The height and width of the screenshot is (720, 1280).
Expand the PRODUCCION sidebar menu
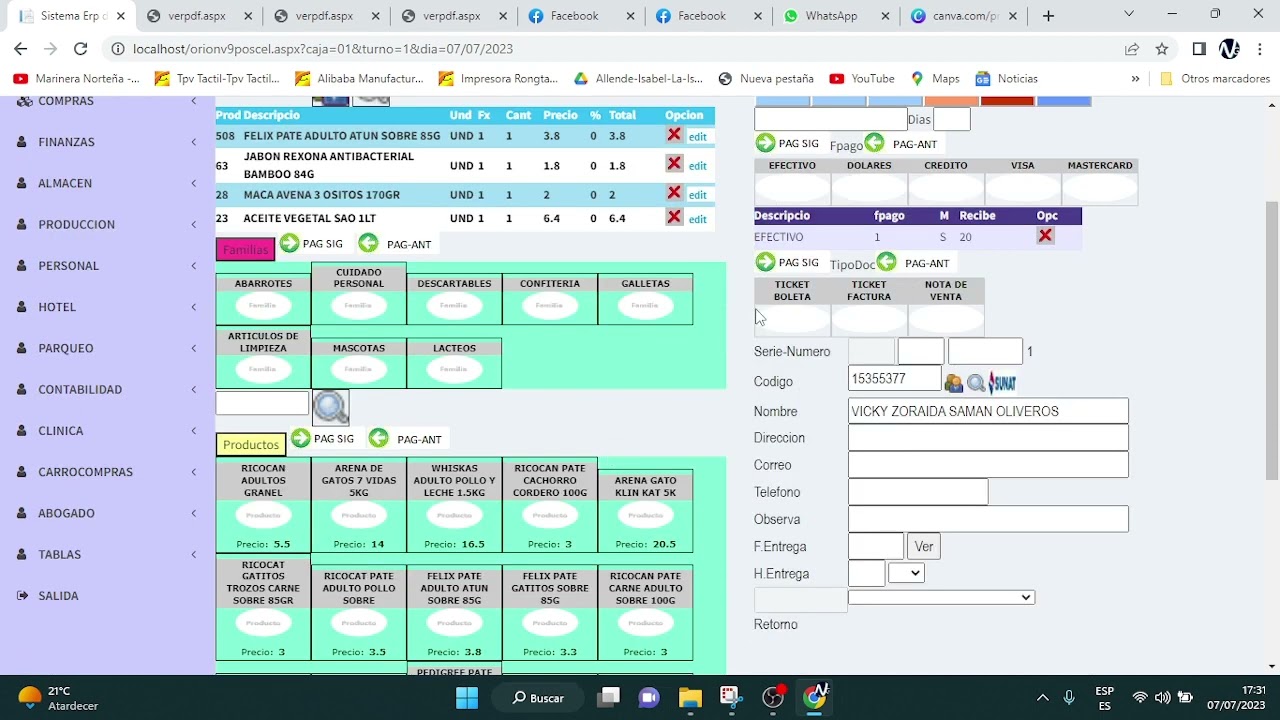(107, 224)
